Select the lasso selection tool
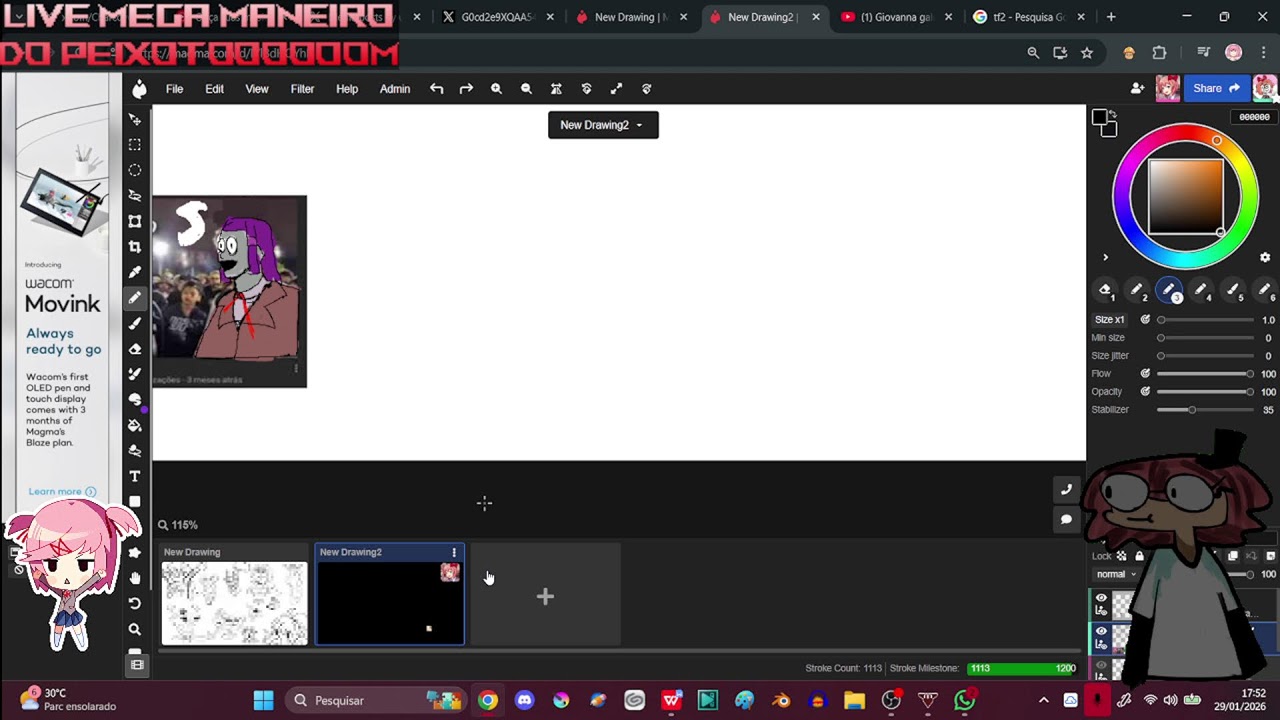1280x720 pixels. click(x=135, y=196)
